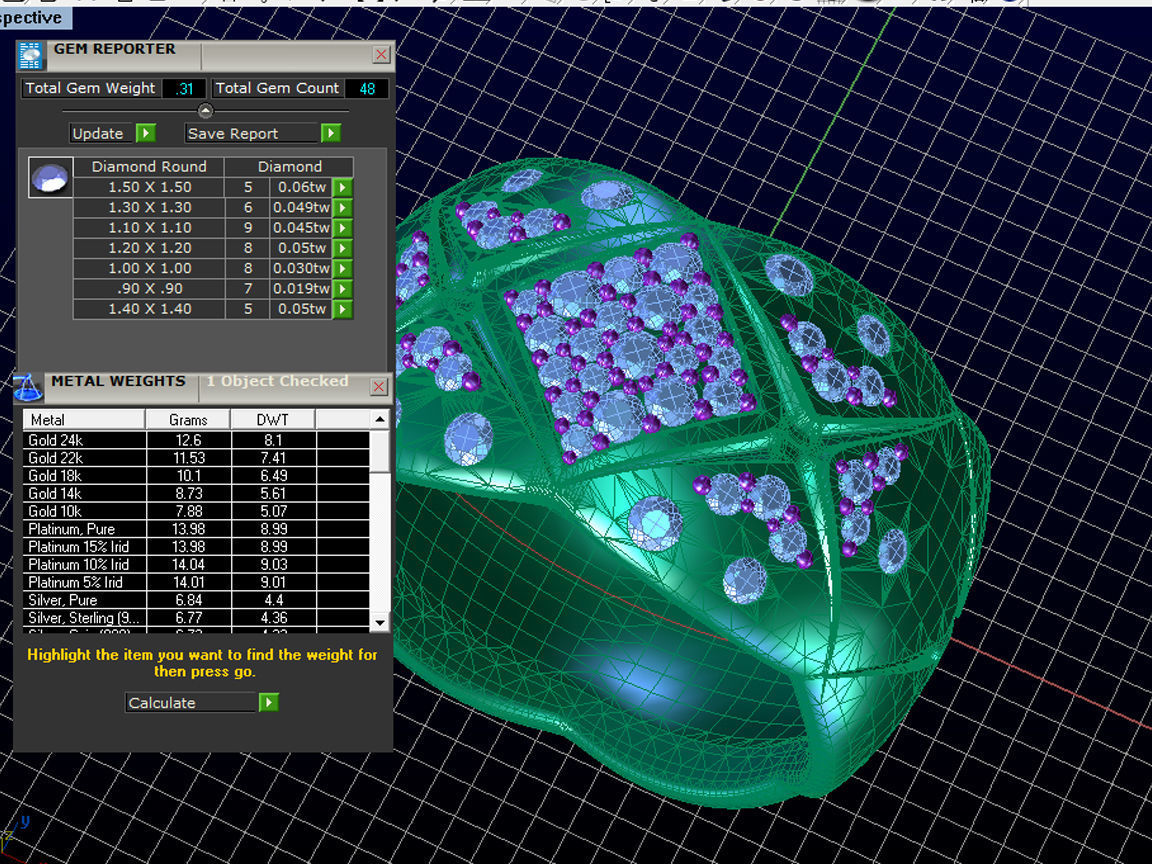This screenshot has height=864, width=1152.
Task: Select the Platinum, Pure row
Action: 196,529
